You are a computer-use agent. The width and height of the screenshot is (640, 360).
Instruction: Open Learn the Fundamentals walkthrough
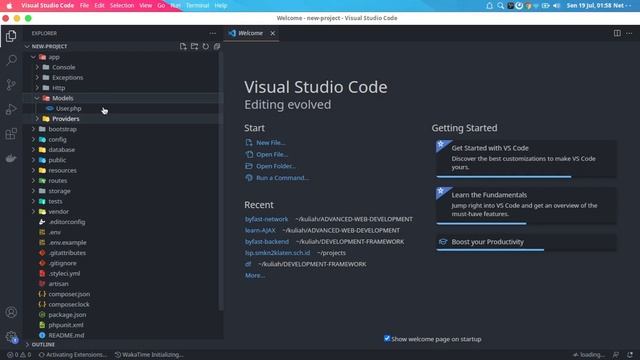(526, 206)
